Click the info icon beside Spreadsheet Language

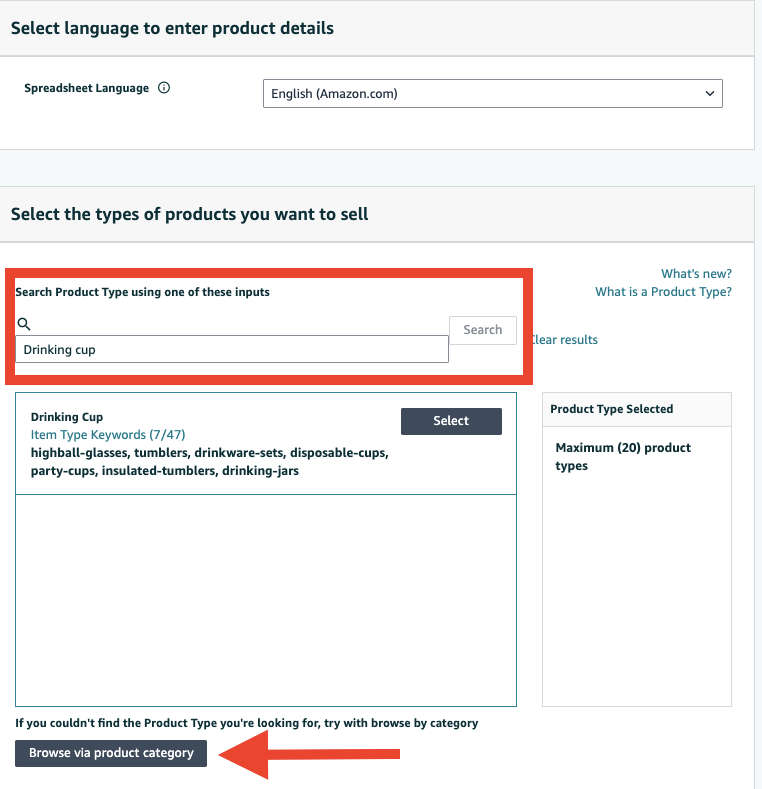click(164, 88)
